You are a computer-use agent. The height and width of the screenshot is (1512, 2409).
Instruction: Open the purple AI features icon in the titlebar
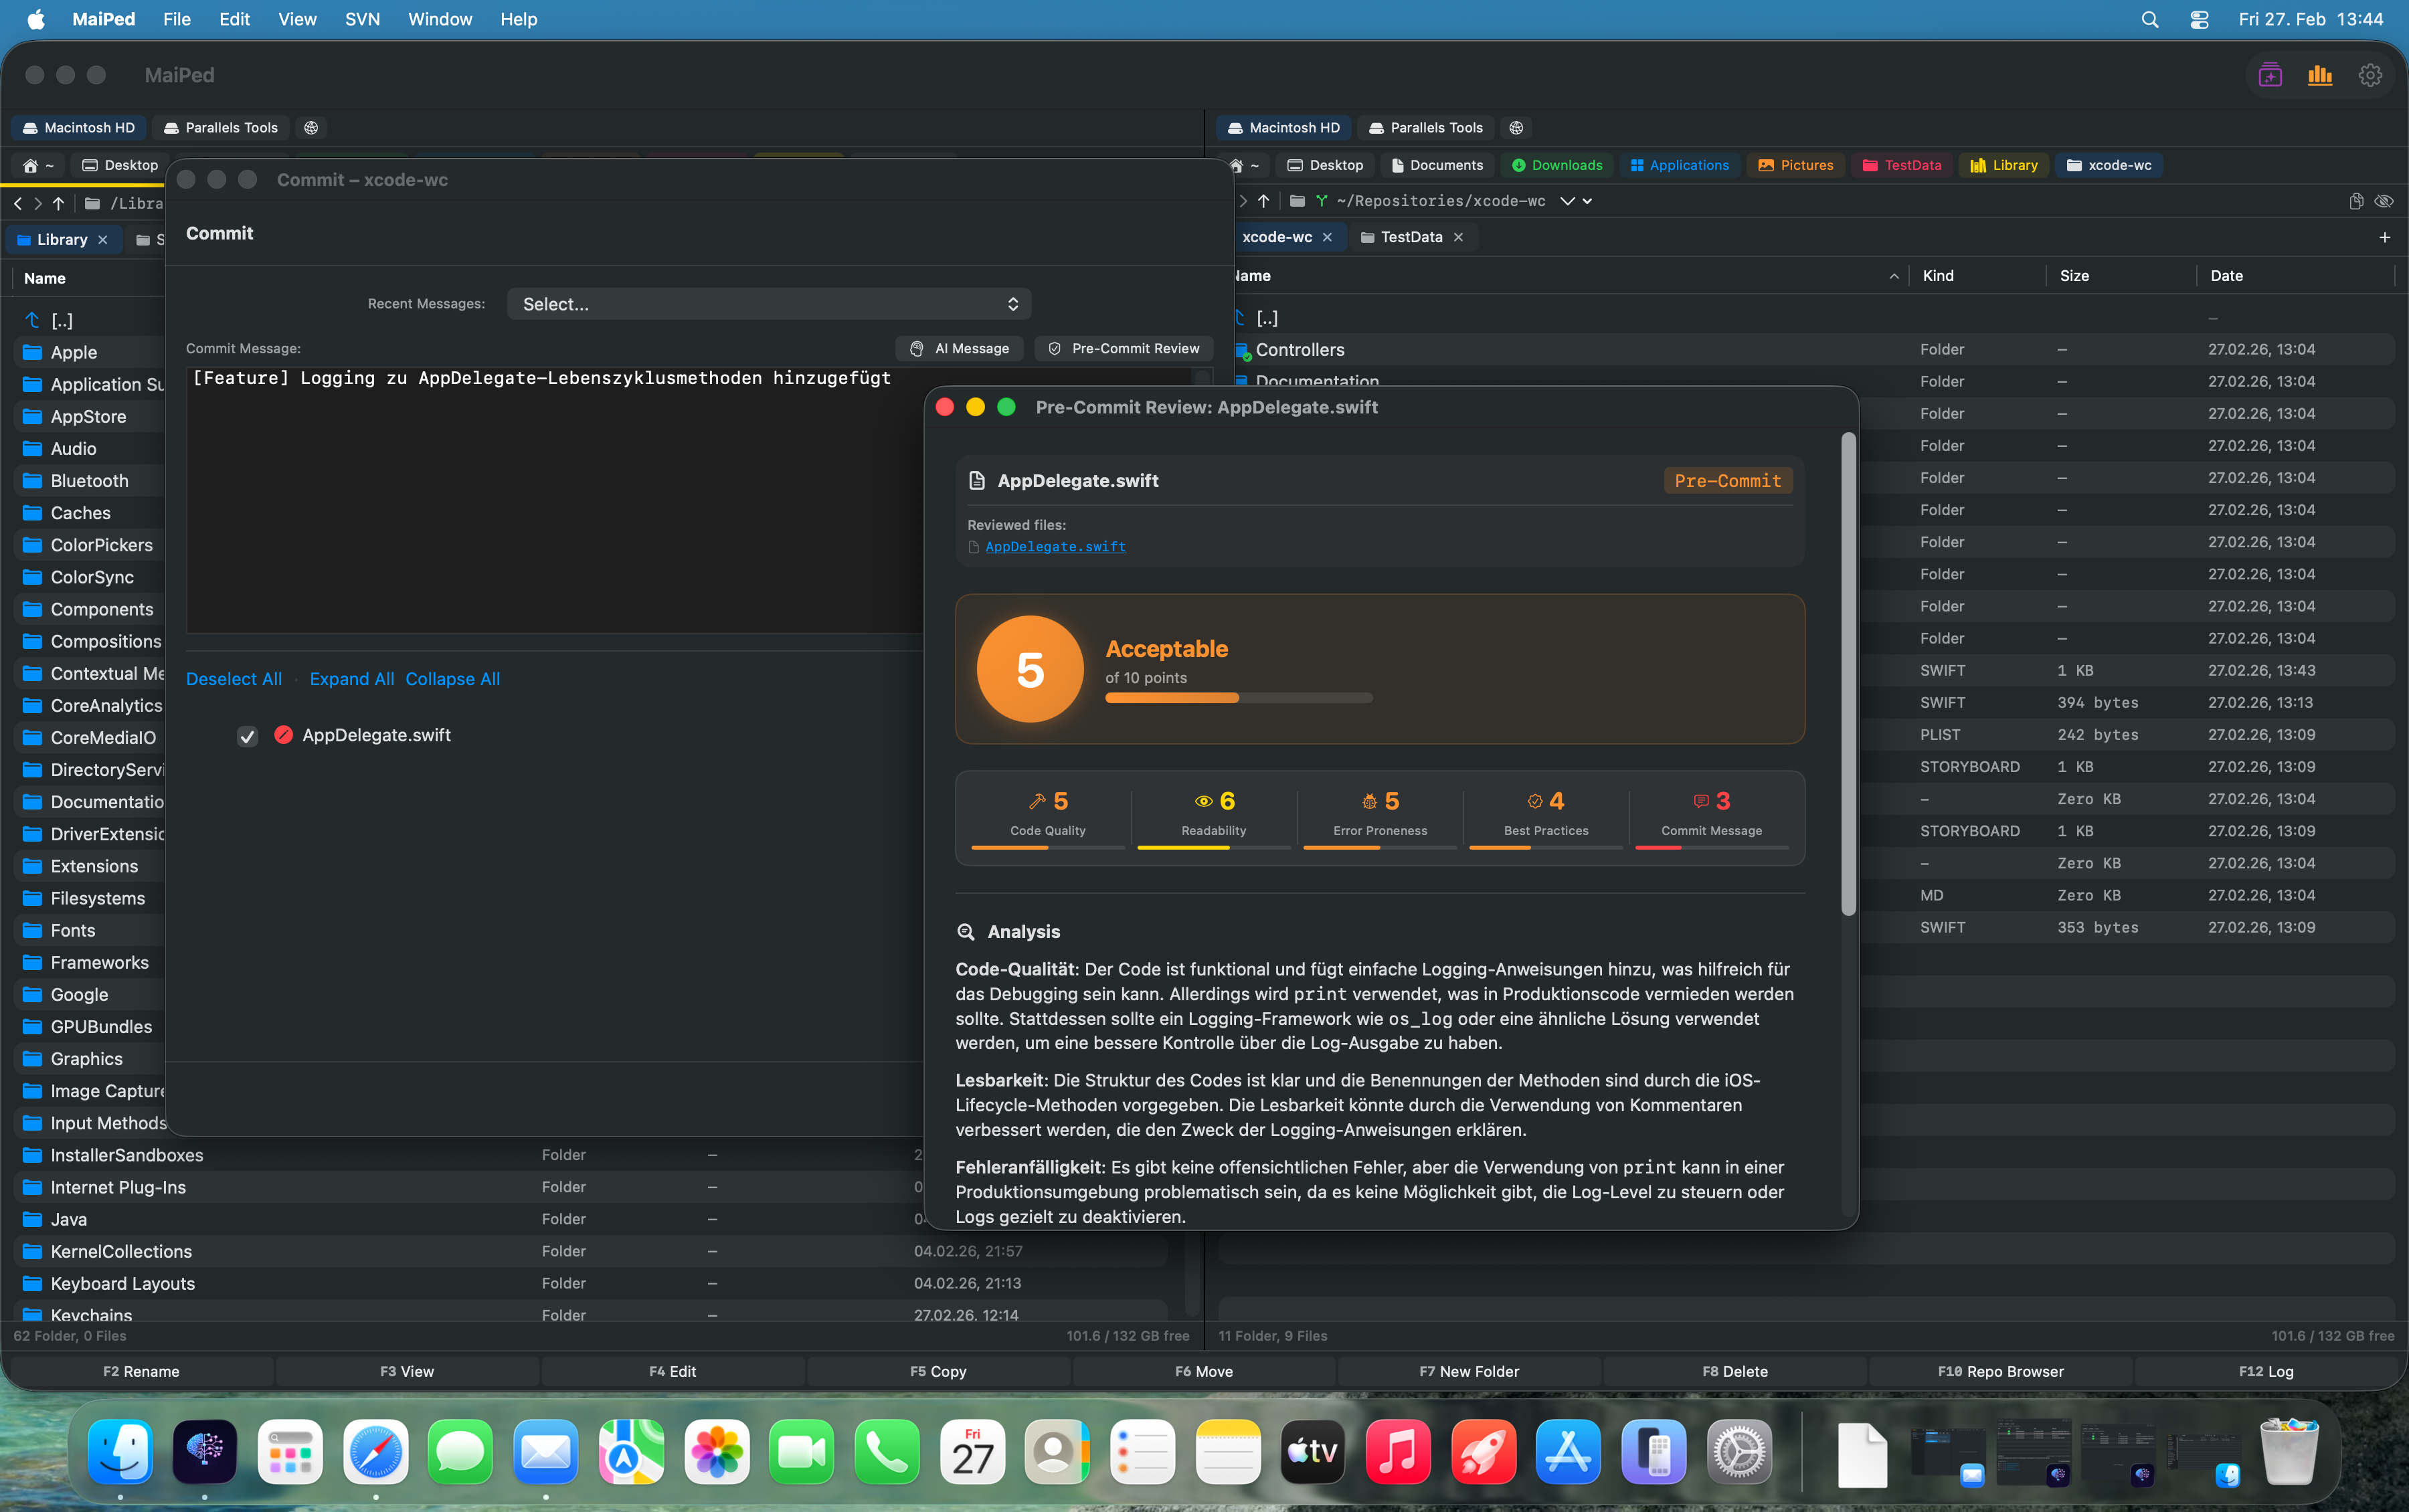2269,75
